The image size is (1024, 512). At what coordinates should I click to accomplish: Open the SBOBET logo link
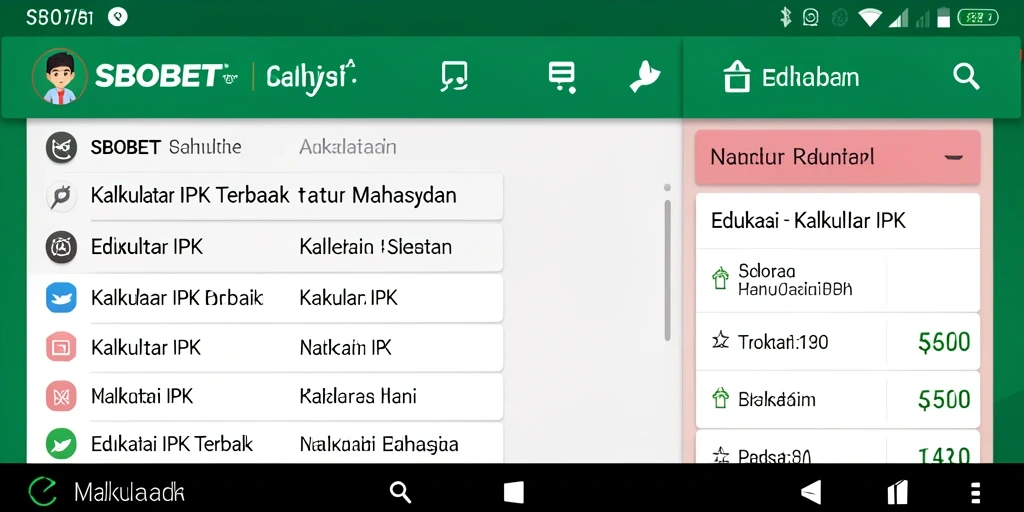tap(167, 76)
